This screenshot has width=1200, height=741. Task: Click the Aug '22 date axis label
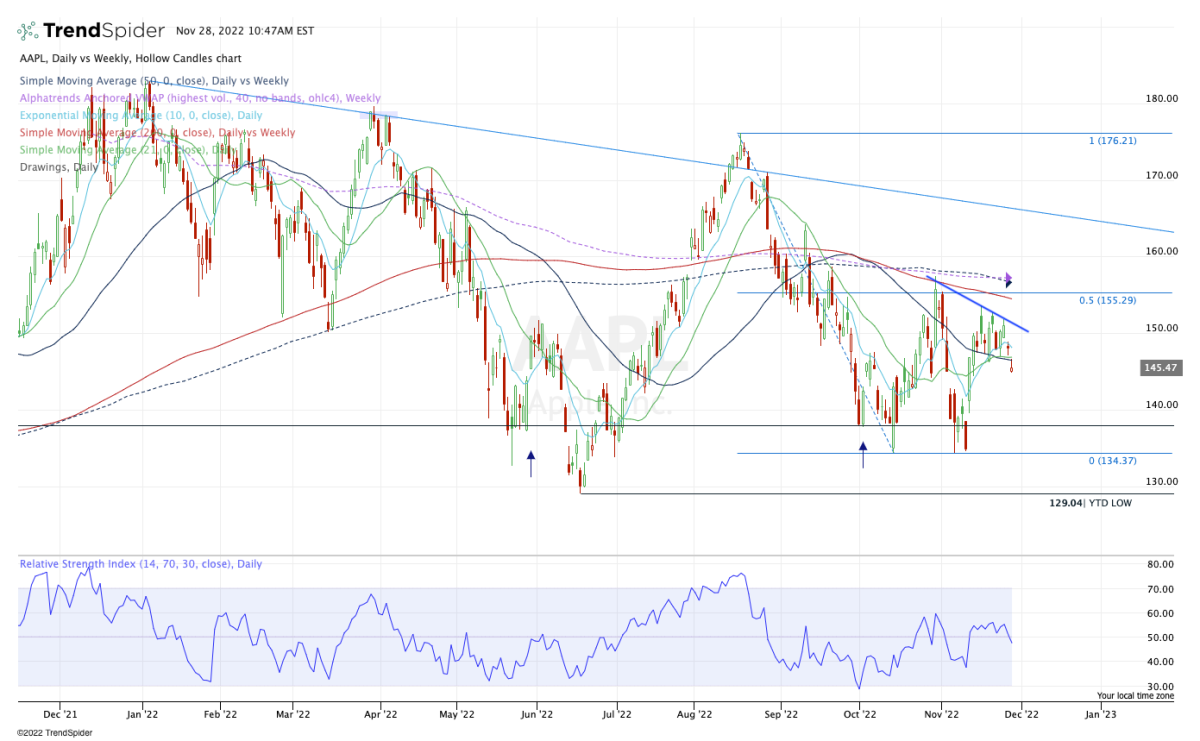point(694,715)
